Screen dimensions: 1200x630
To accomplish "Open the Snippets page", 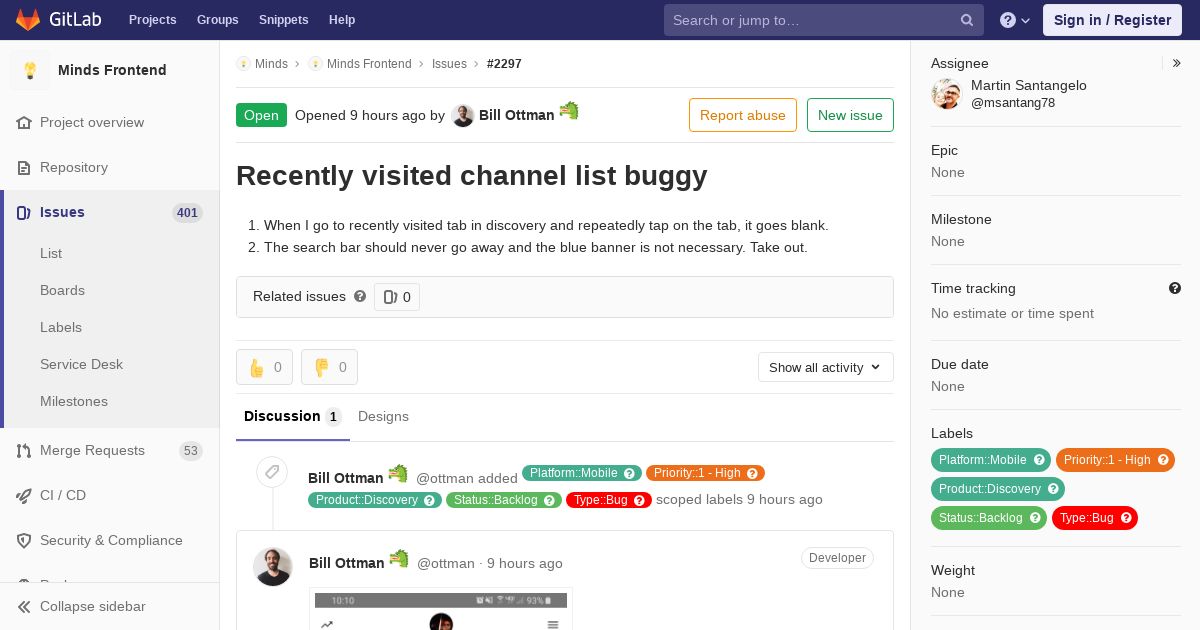I will click(x=283, y=20).
